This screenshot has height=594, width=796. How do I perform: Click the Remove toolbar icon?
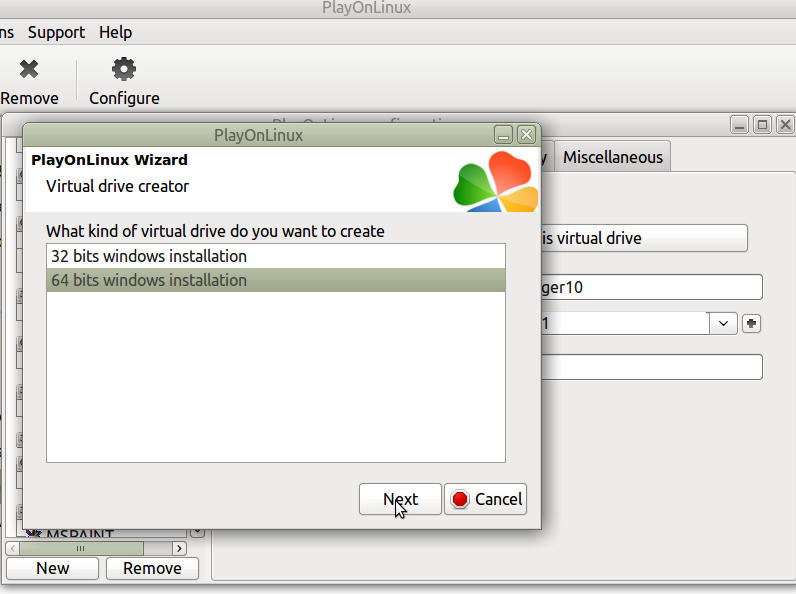[29, 69]
